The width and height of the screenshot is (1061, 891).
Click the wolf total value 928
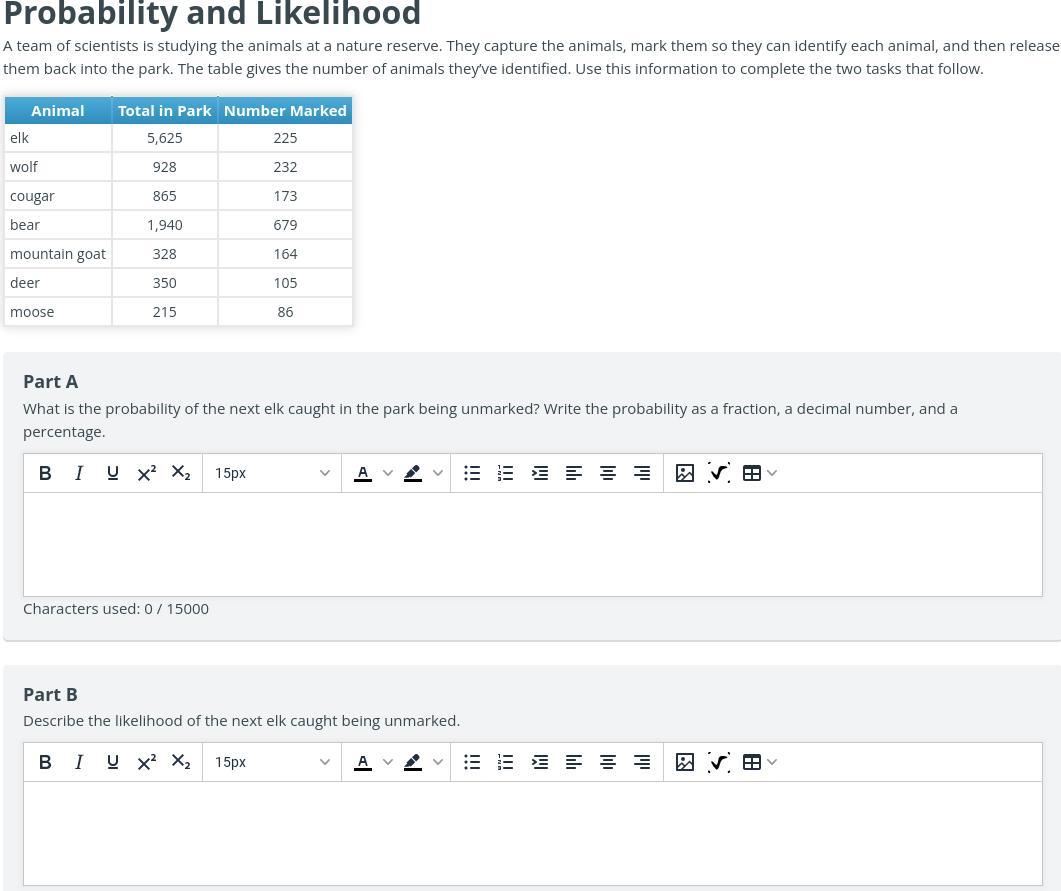pos(164,167)
